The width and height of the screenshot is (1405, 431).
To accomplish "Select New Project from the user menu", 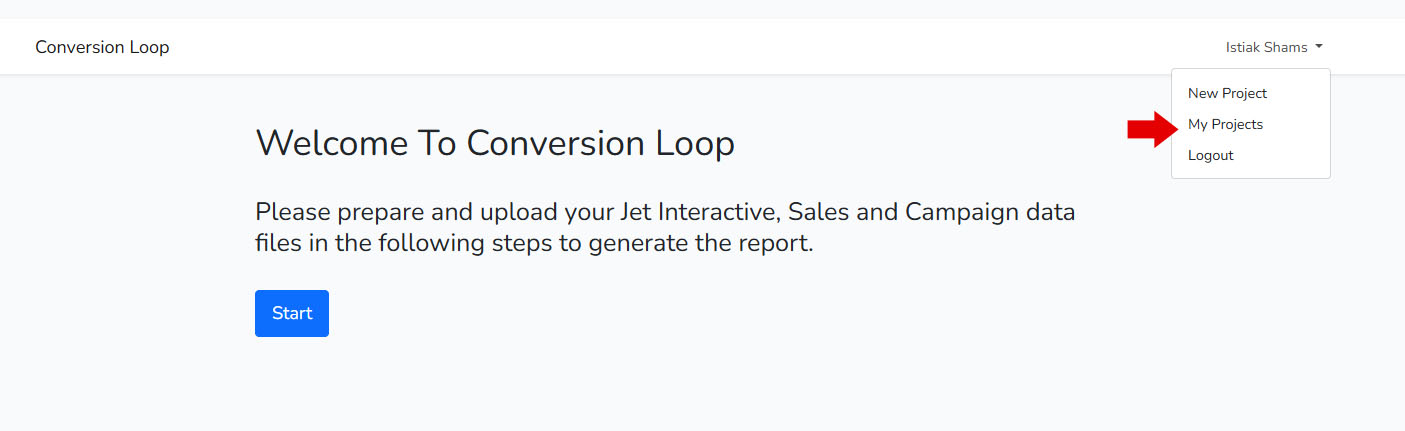I will coord(1227,93).
